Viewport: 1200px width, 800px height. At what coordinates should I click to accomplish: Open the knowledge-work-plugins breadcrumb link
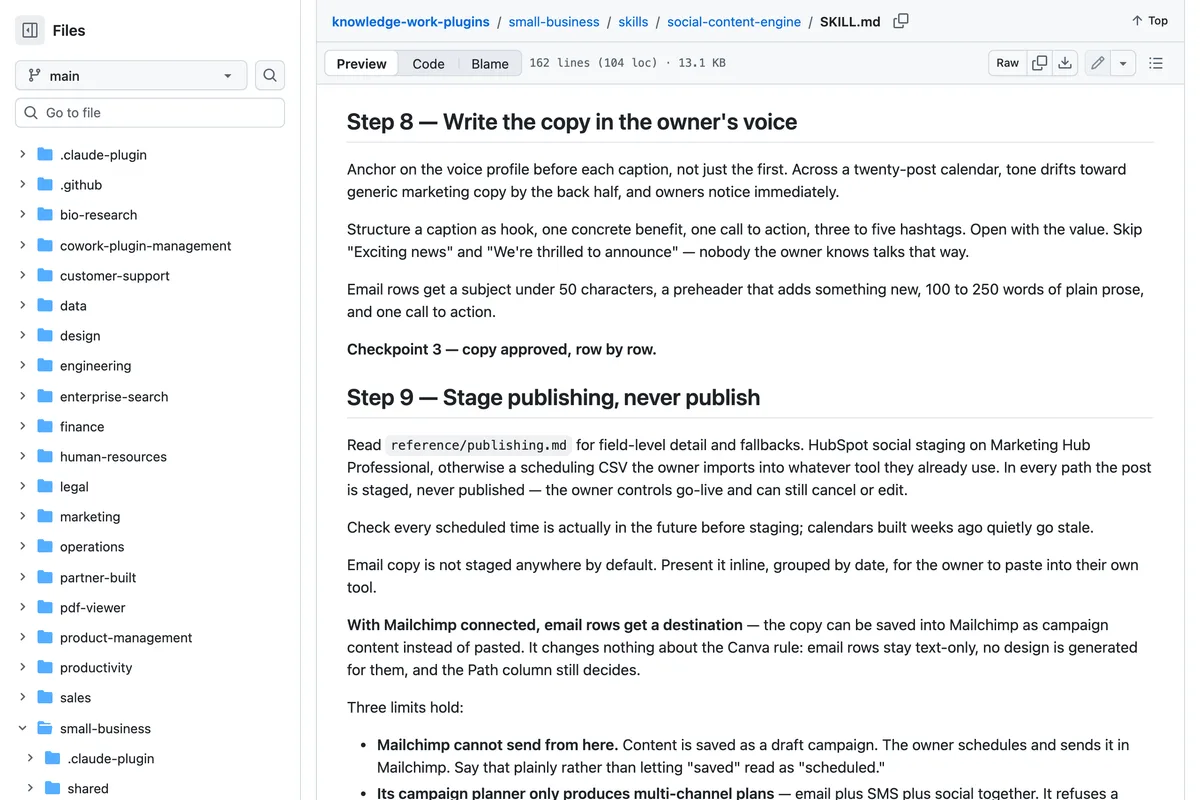coord(411,21)
